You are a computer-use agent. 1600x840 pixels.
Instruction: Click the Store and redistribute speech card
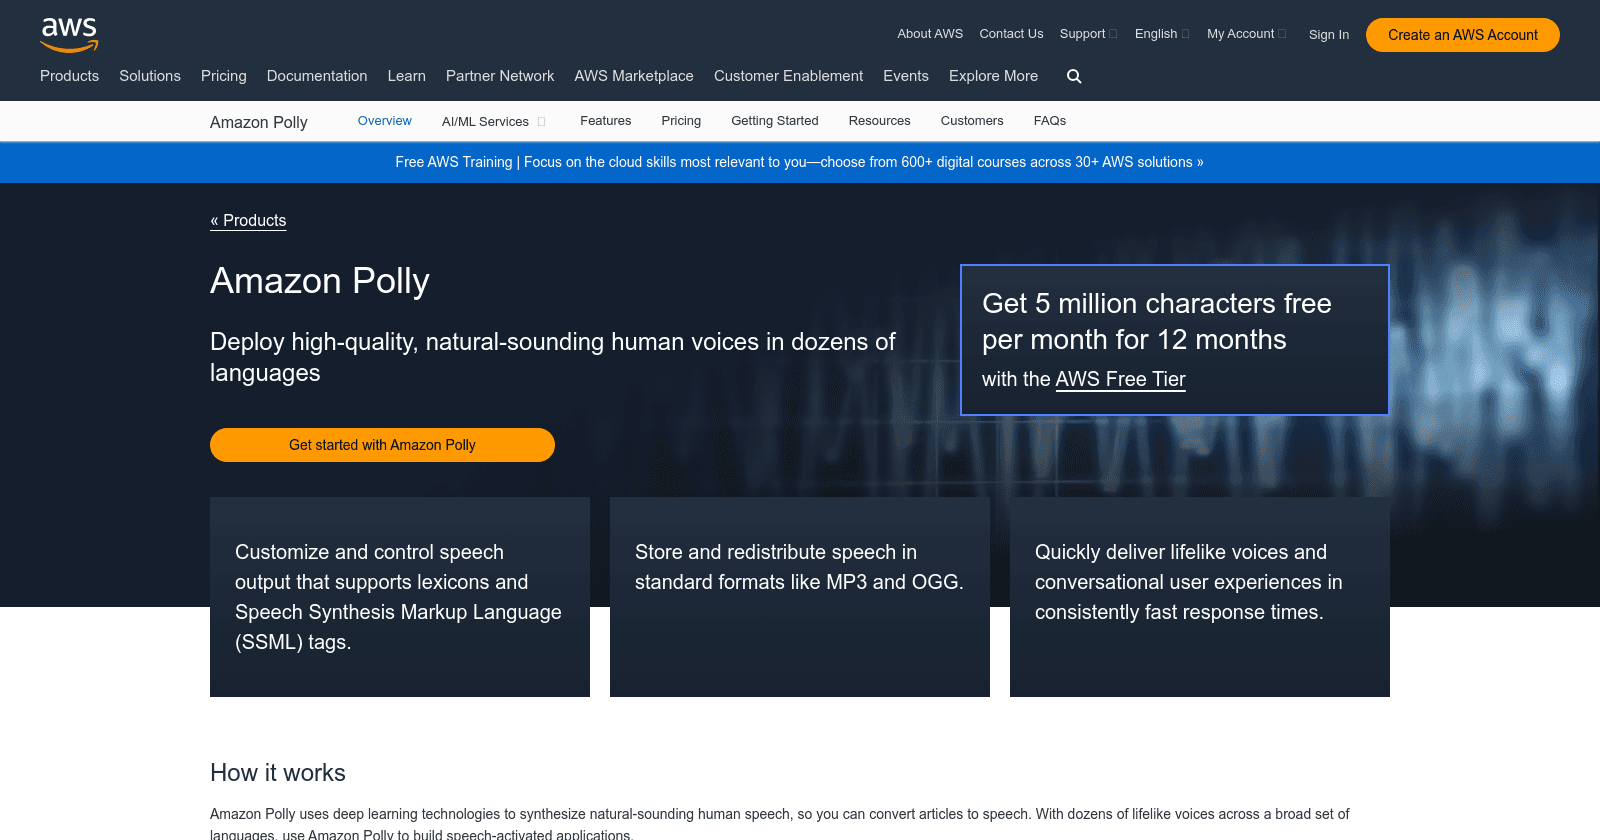click(x=800, y=597)
